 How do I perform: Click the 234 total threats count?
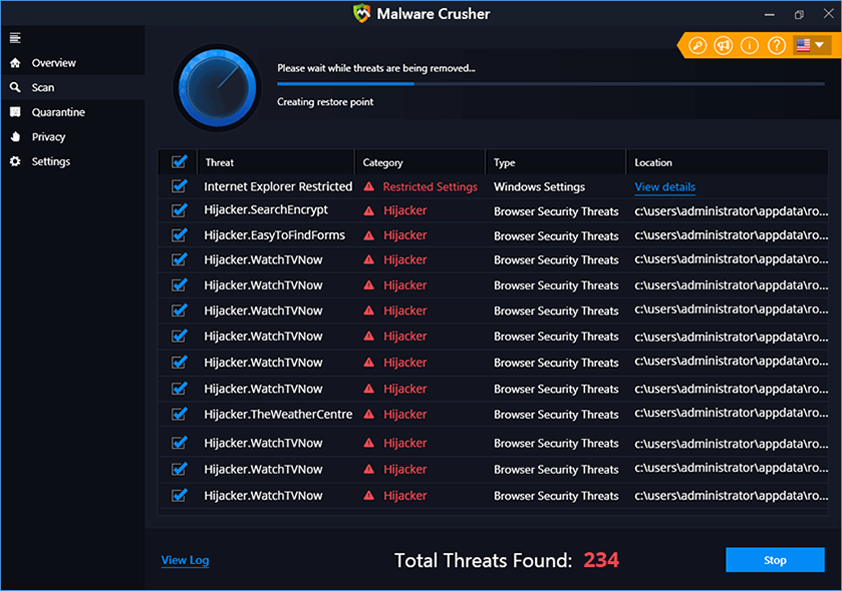coord(601,560)
